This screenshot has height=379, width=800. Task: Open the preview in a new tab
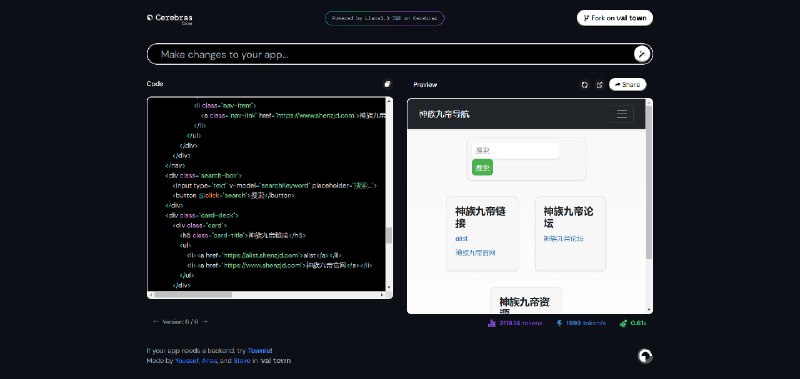600,85
